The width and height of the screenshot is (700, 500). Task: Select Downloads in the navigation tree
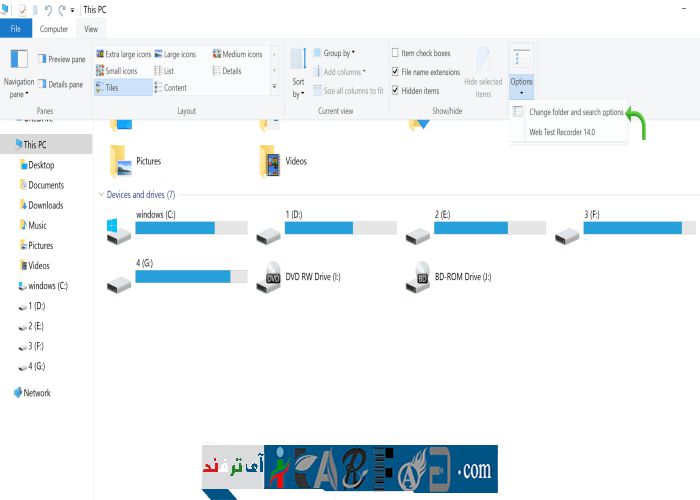tap(45, 205)
